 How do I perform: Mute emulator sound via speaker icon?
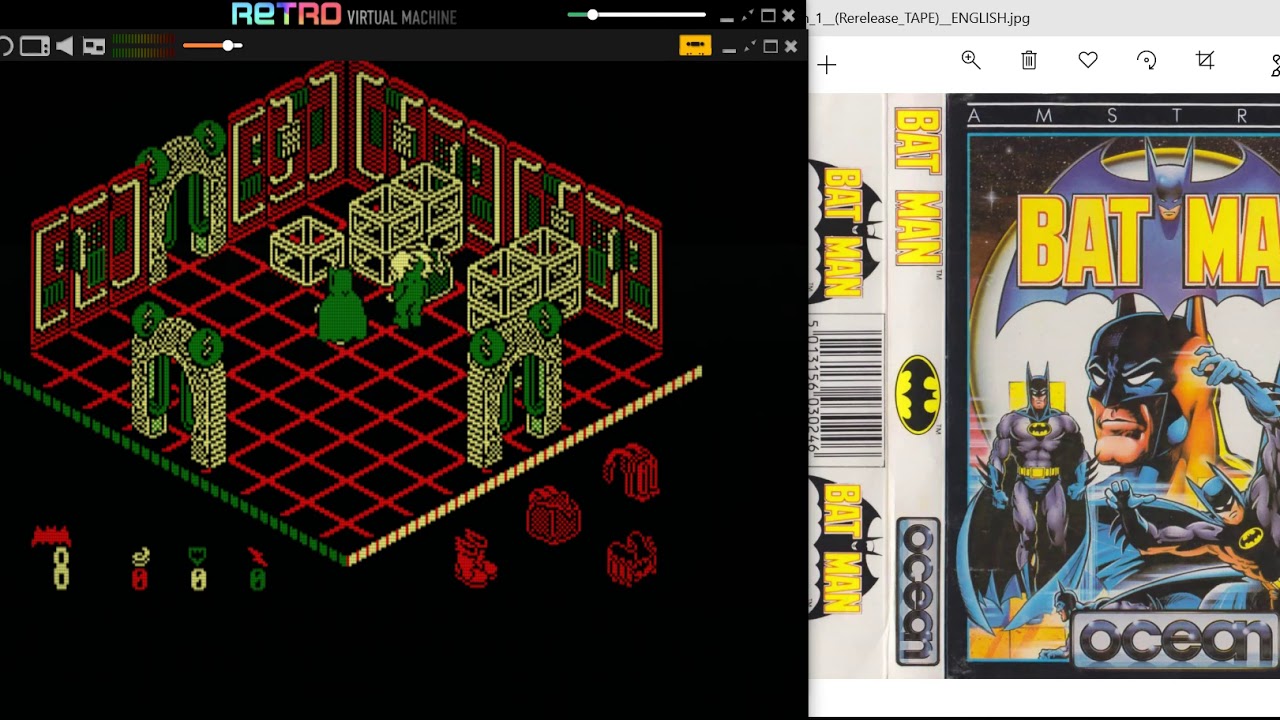[x=65, y=46]
